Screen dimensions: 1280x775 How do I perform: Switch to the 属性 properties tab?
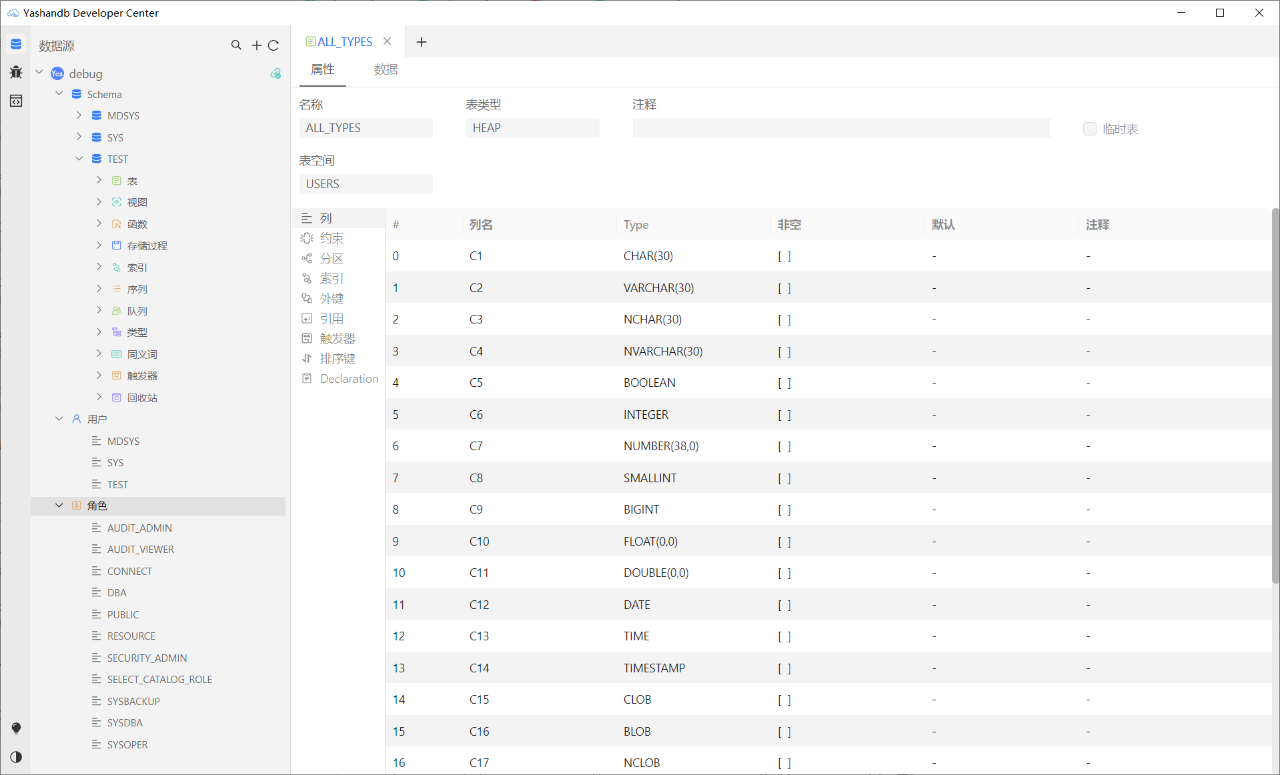click(322, 70)
